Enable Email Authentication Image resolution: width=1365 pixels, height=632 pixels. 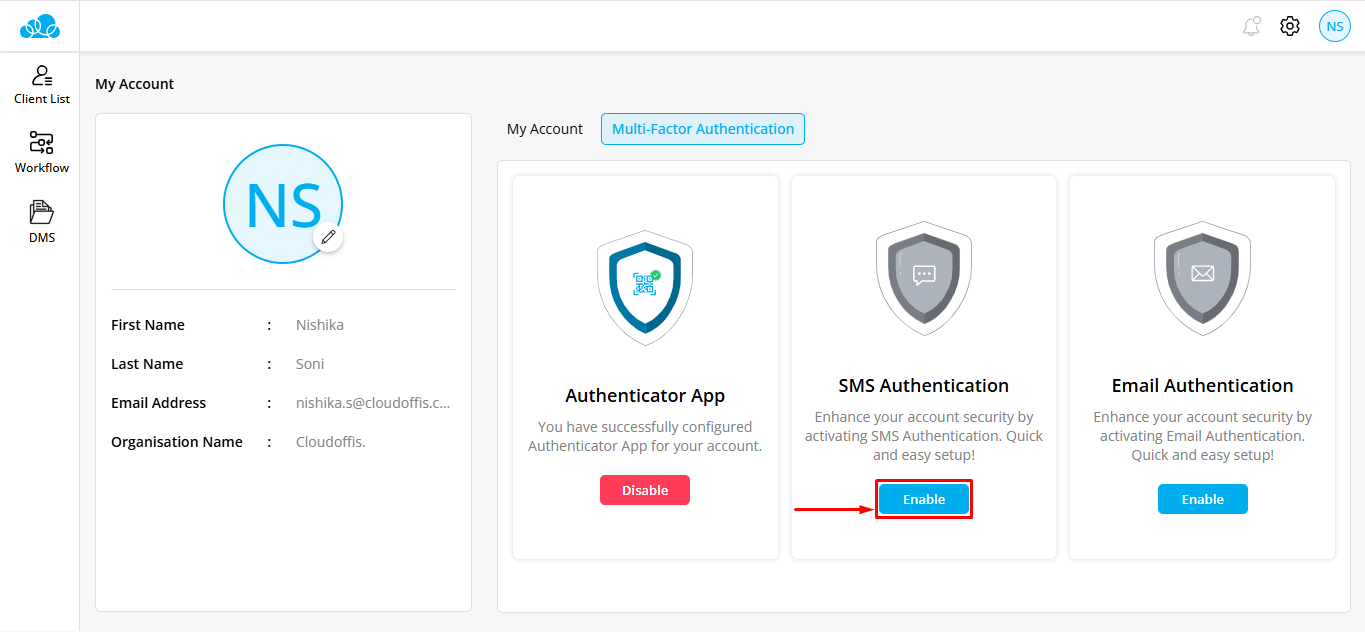[1203, 499]
